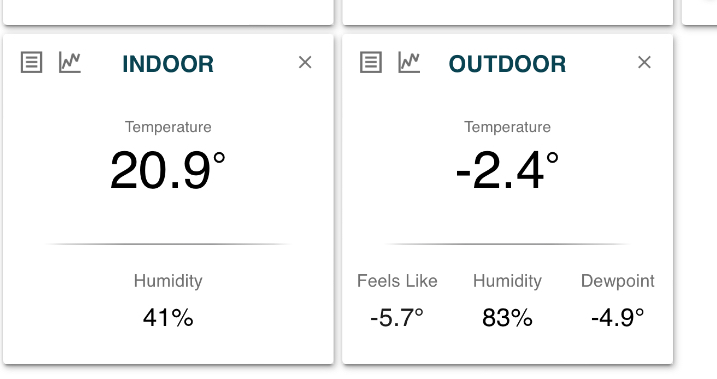The width and height of the screenshot is (717, 379).
Task: Open Outdoor widget graph icon
Action: click(409, 62)
